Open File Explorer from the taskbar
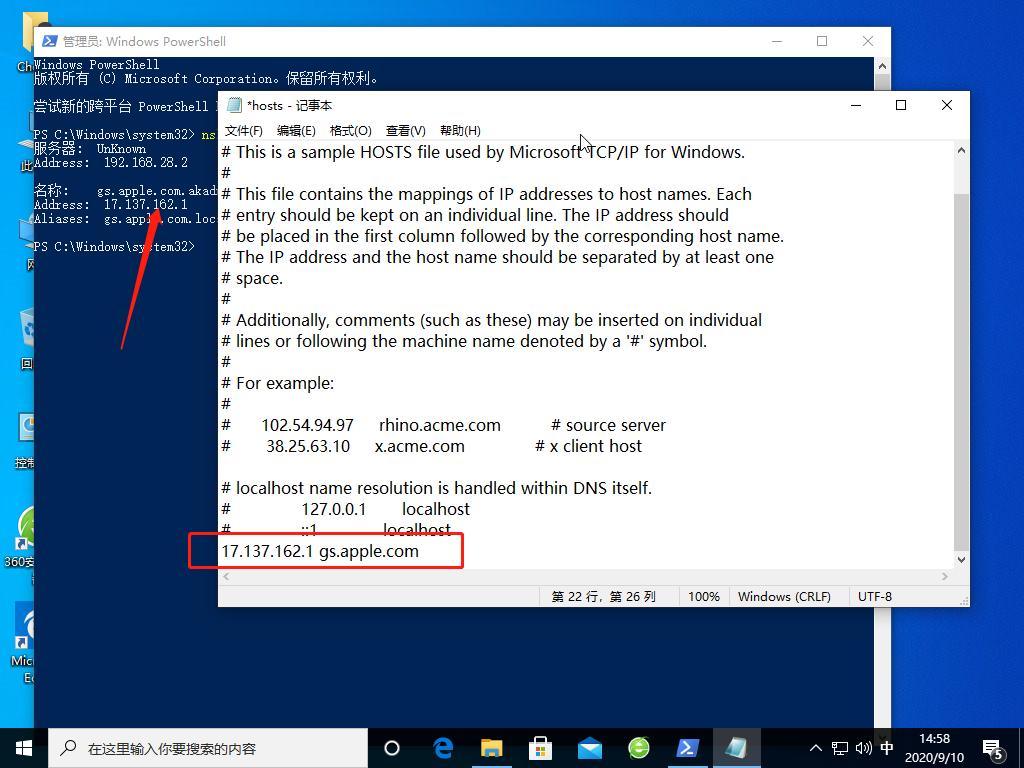Image resolution: width=1024 pixels, height=768 pixels. [x=491, y=748]
